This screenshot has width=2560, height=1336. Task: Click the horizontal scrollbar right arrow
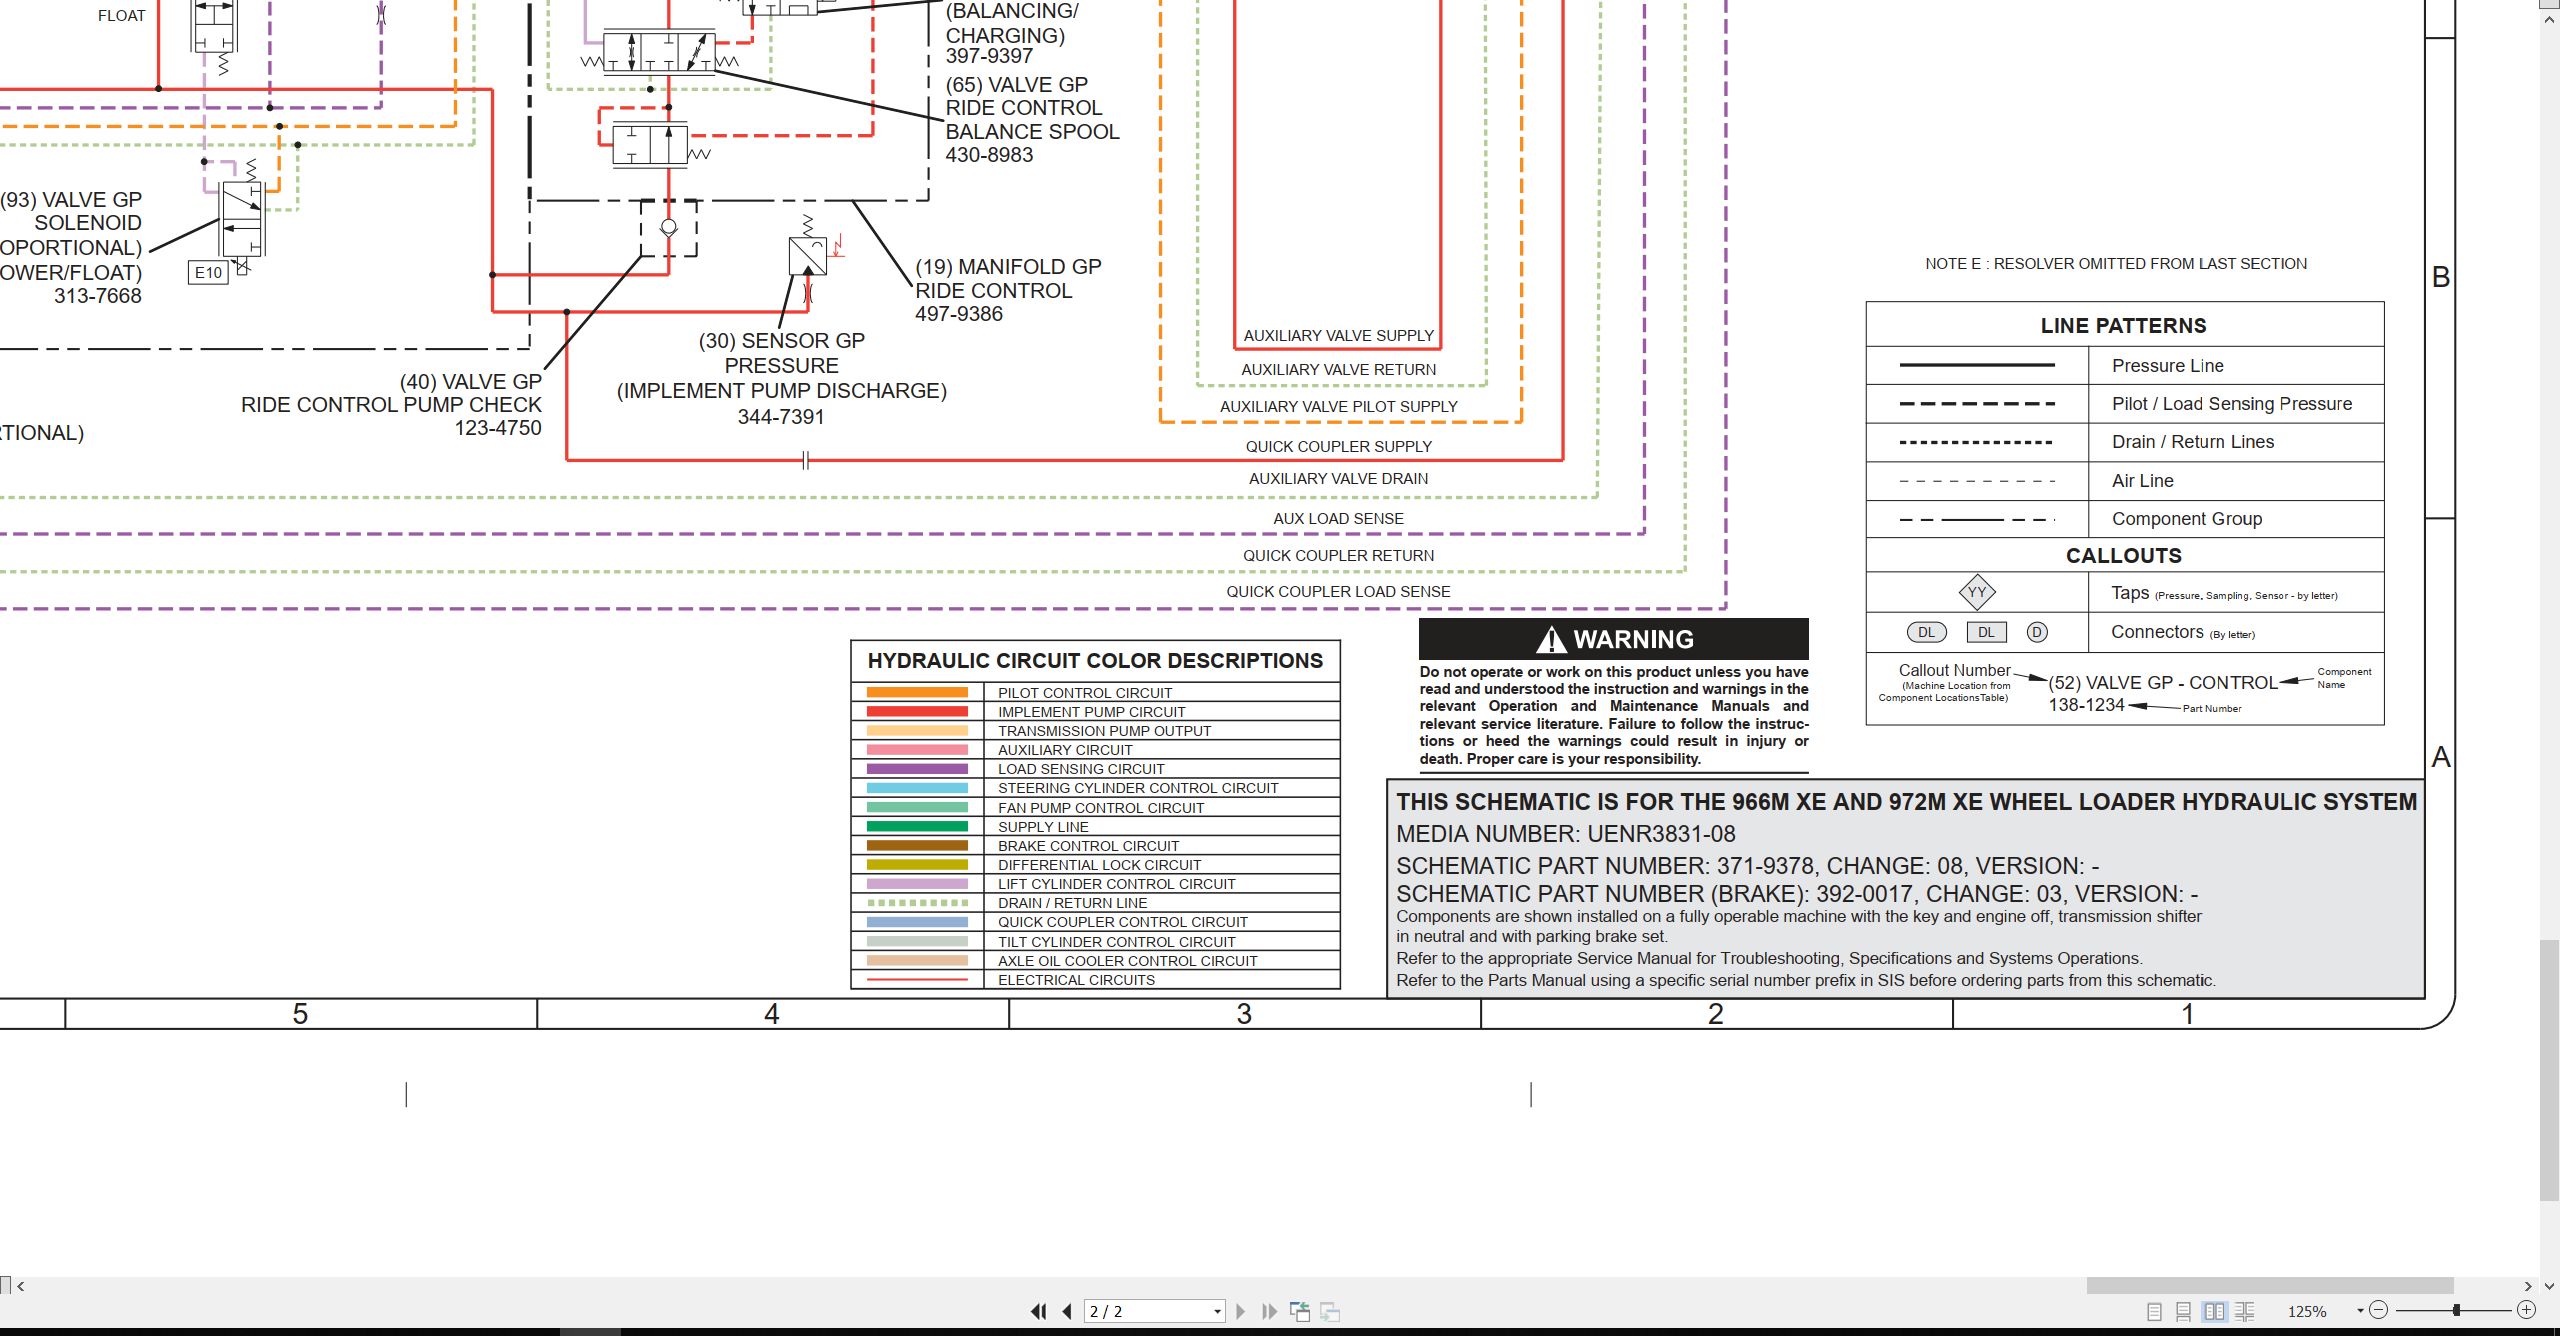click(2527, 1286)
